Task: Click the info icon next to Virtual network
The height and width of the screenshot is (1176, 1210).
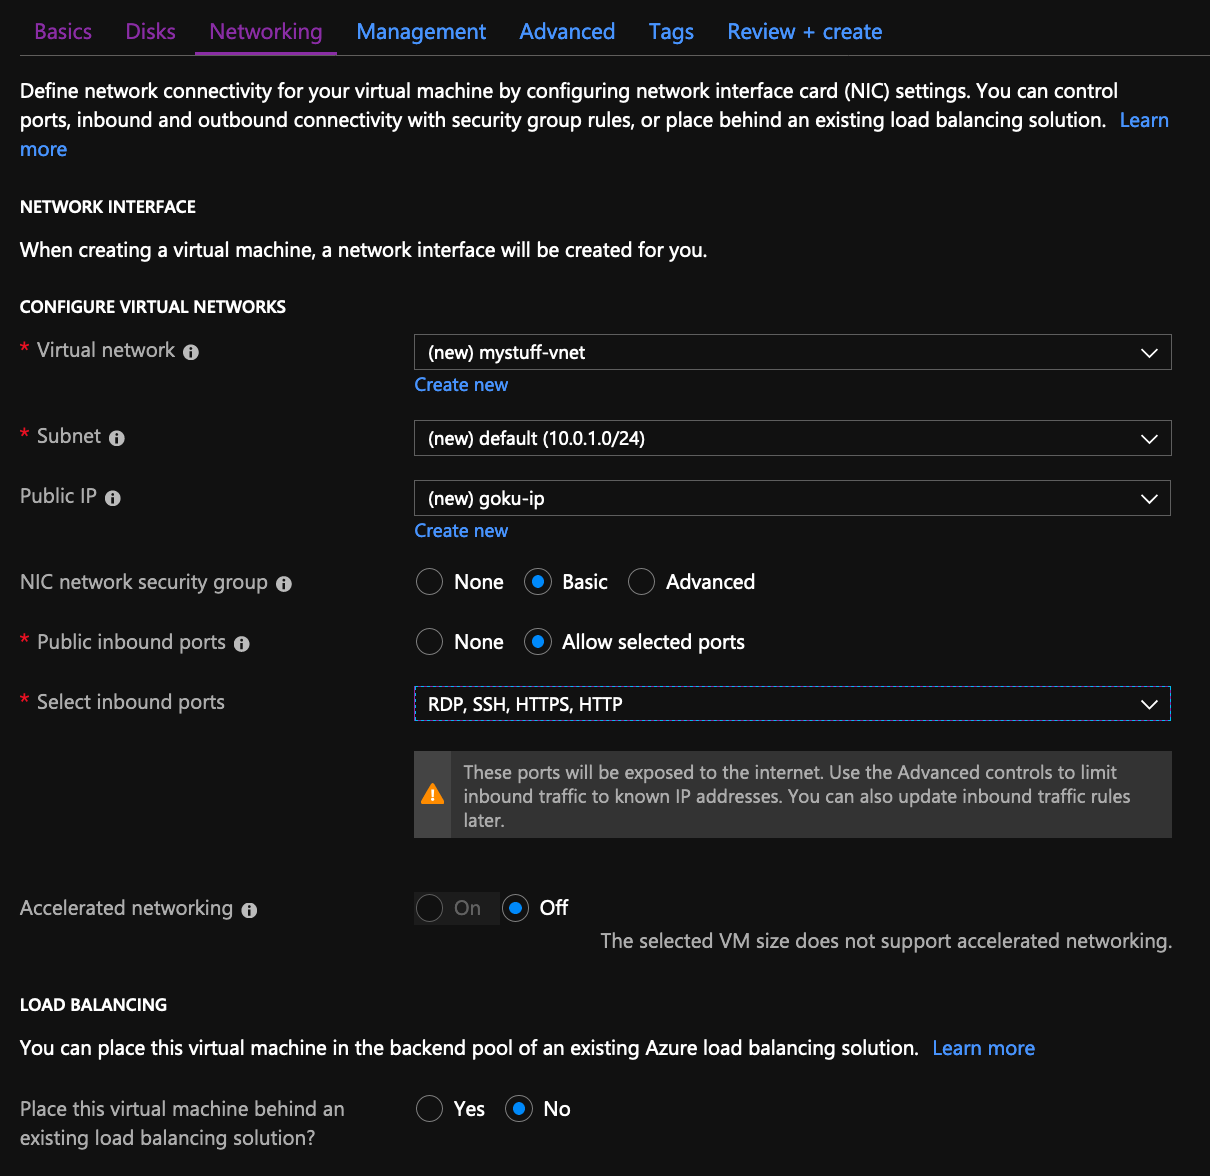Action: 191,352
